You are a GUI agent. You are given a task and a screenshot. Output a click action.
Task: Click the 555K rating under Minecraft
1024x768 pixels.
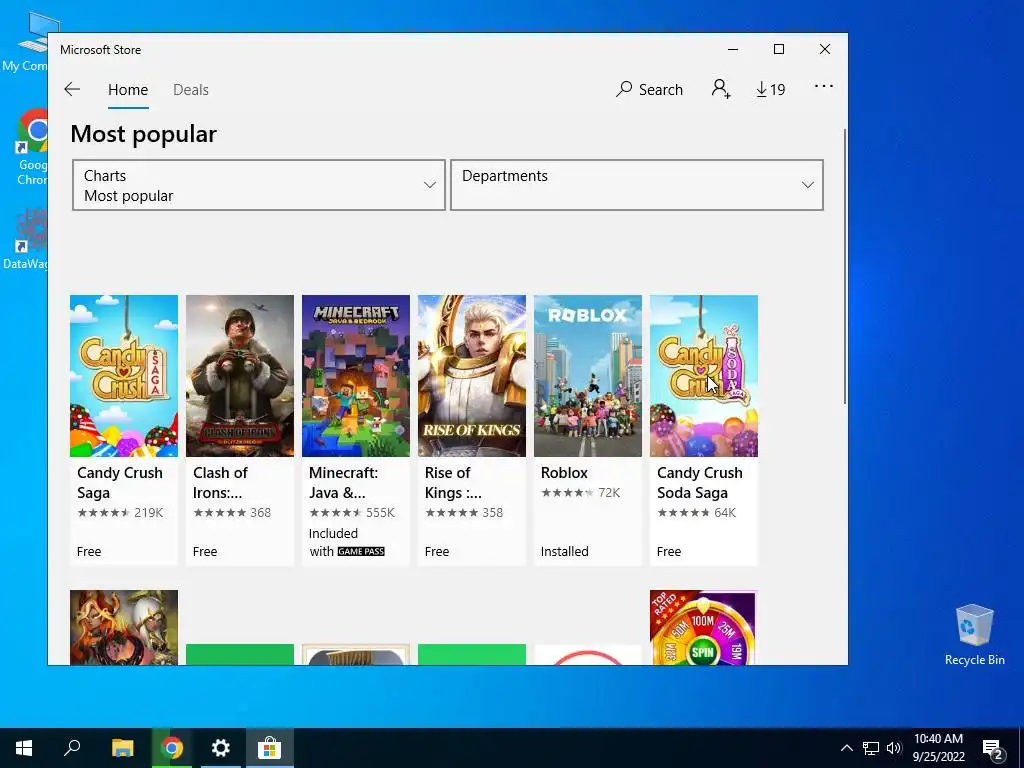click(380, 513)
